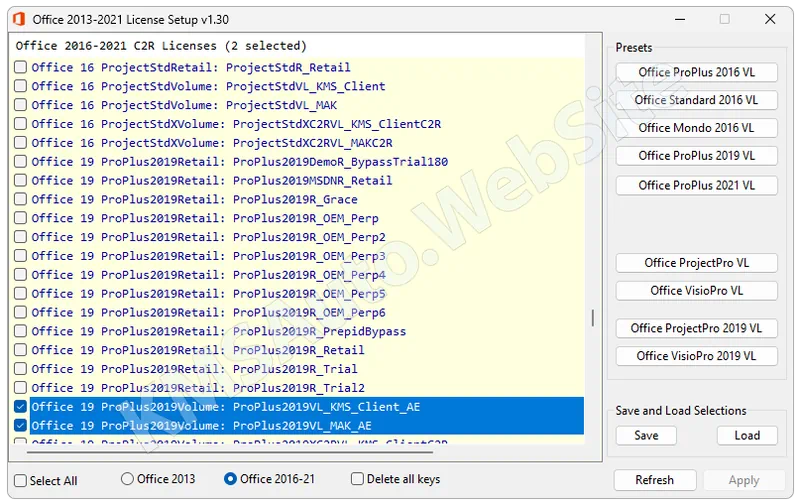
Task: Select the ProPlus2019R_PrepidBypass row
Action: point(298,331)
